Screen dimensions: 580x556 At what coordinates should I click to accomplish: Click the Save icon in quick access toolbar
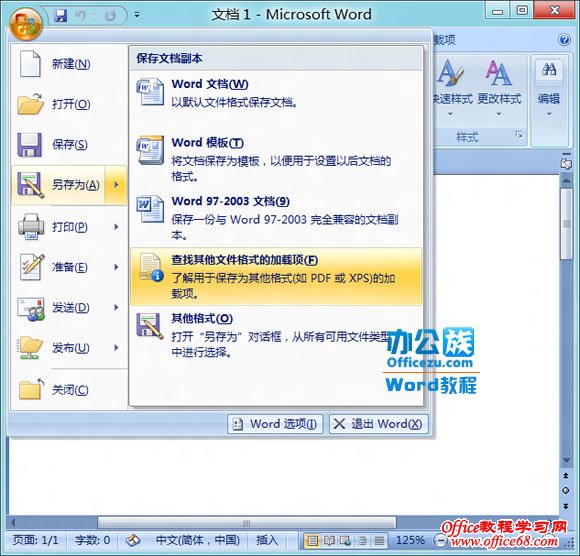[x=61, y=16]
